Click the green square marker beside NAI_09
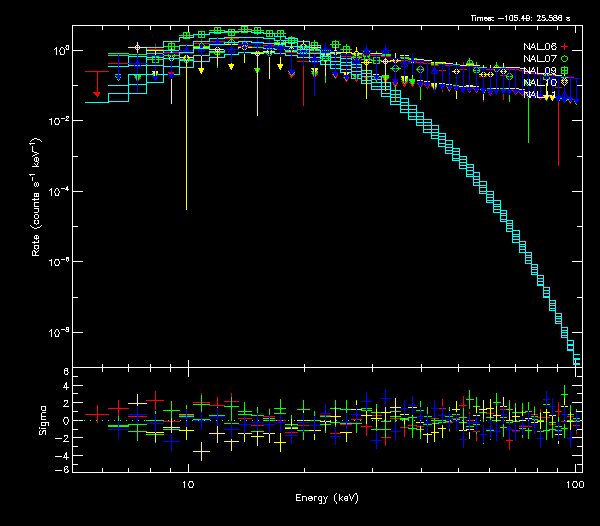Screen dimensions: 600x526 564,71
